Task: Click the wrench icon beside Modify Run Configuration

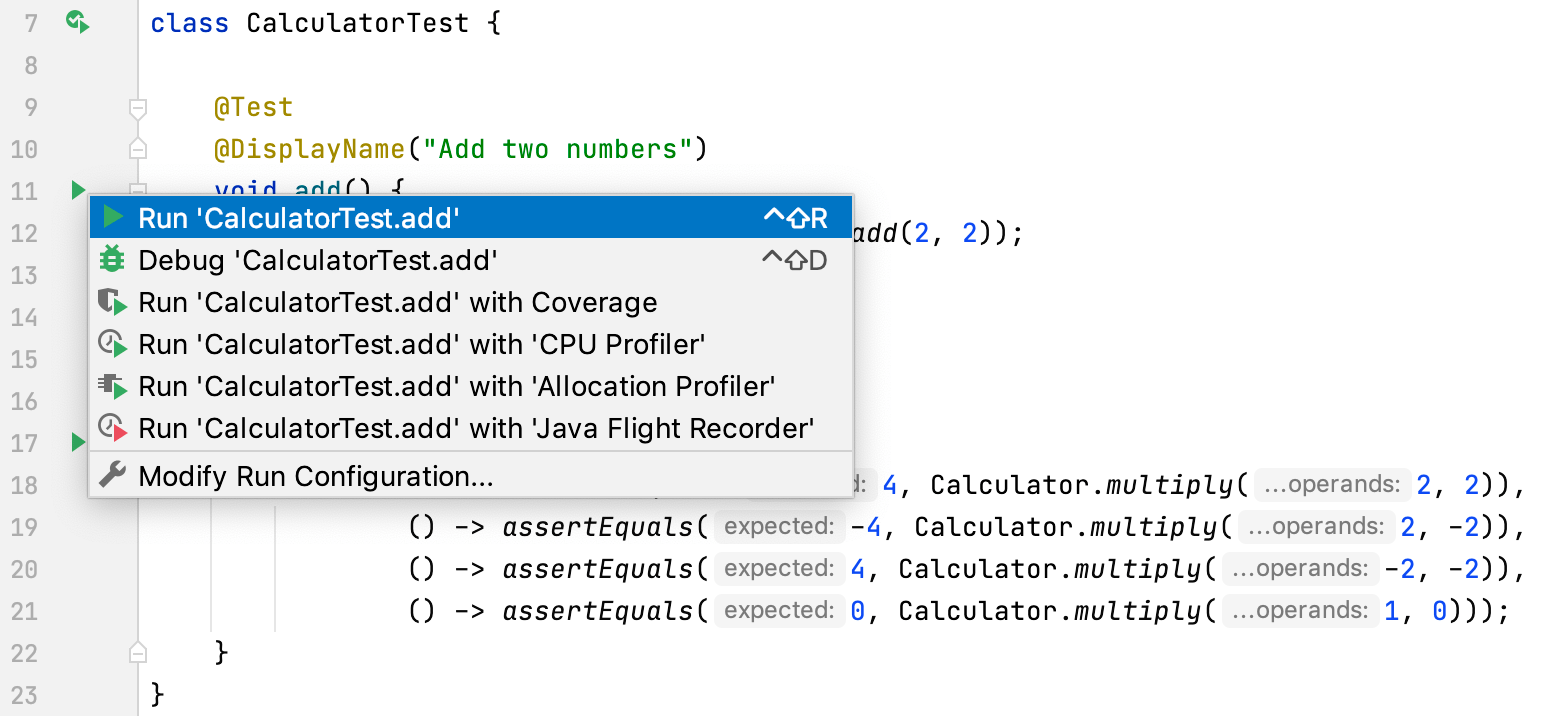Action: (110, 475)
